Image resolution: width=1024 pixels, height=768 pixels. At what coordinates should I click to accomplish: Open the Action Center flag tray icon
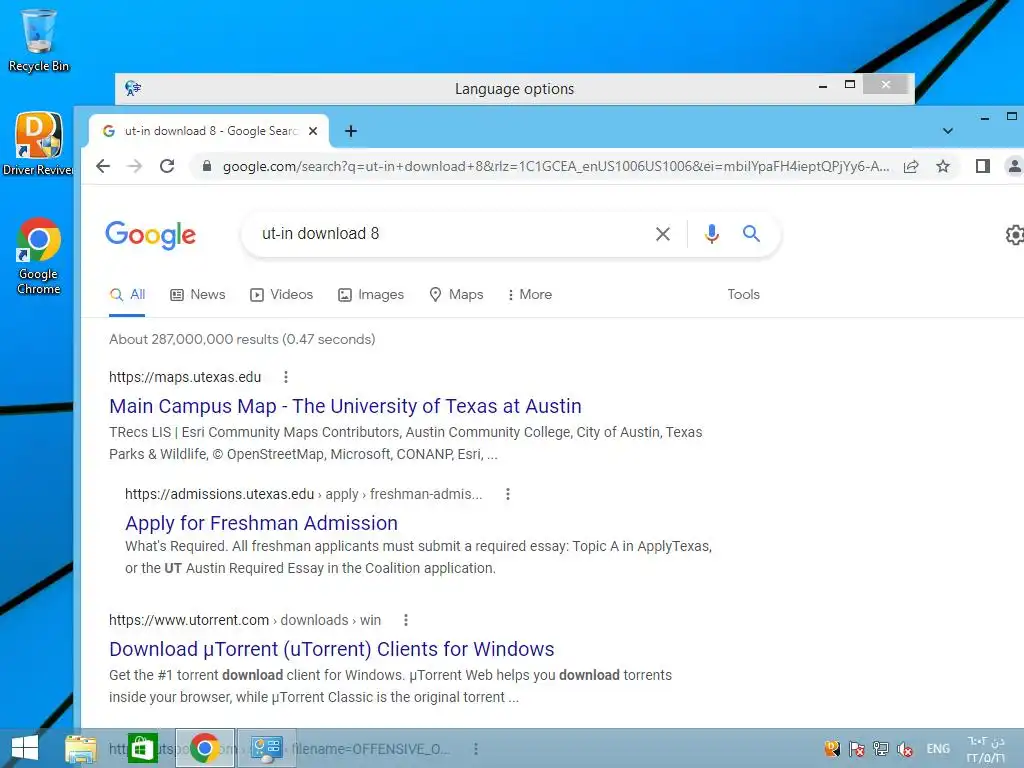click(857, 749)
